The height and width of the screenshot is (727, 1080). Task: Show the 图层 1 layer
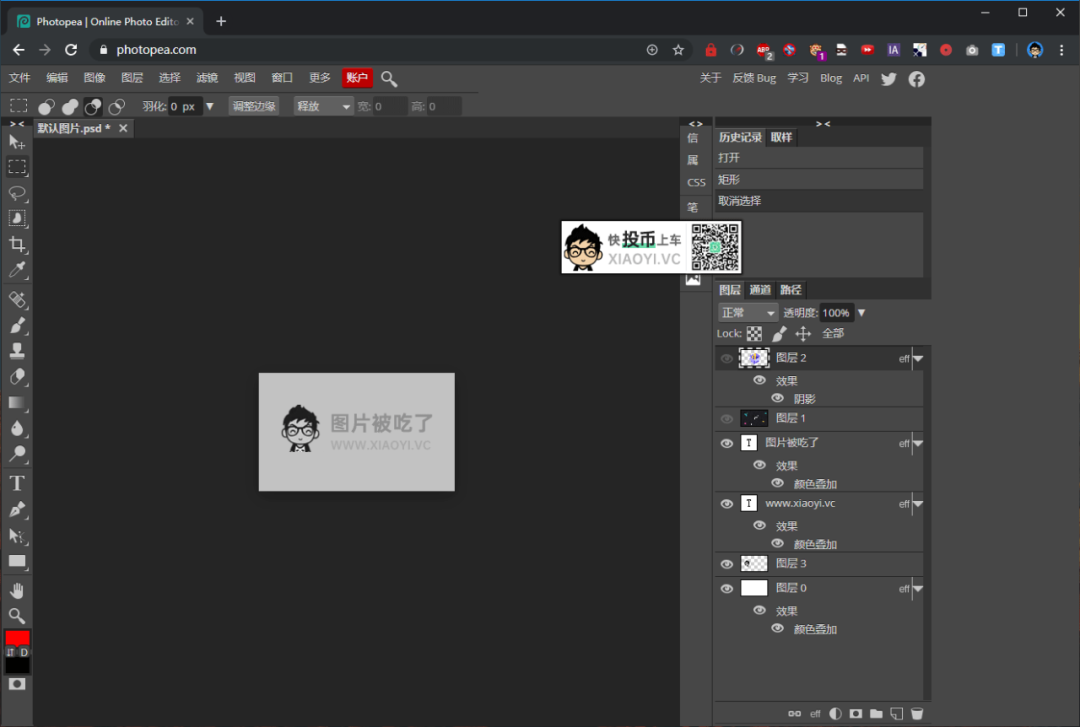(726, 418)
